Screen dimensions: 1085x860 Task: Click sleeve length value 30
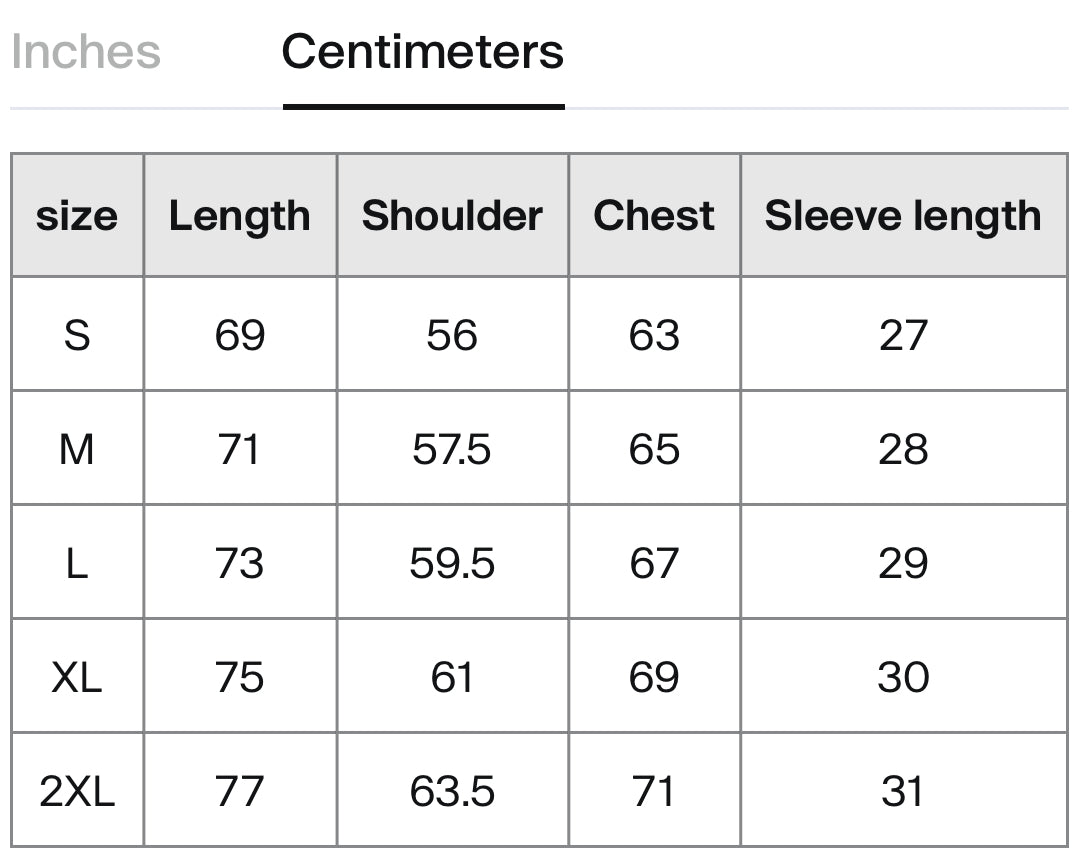point(903,677)
